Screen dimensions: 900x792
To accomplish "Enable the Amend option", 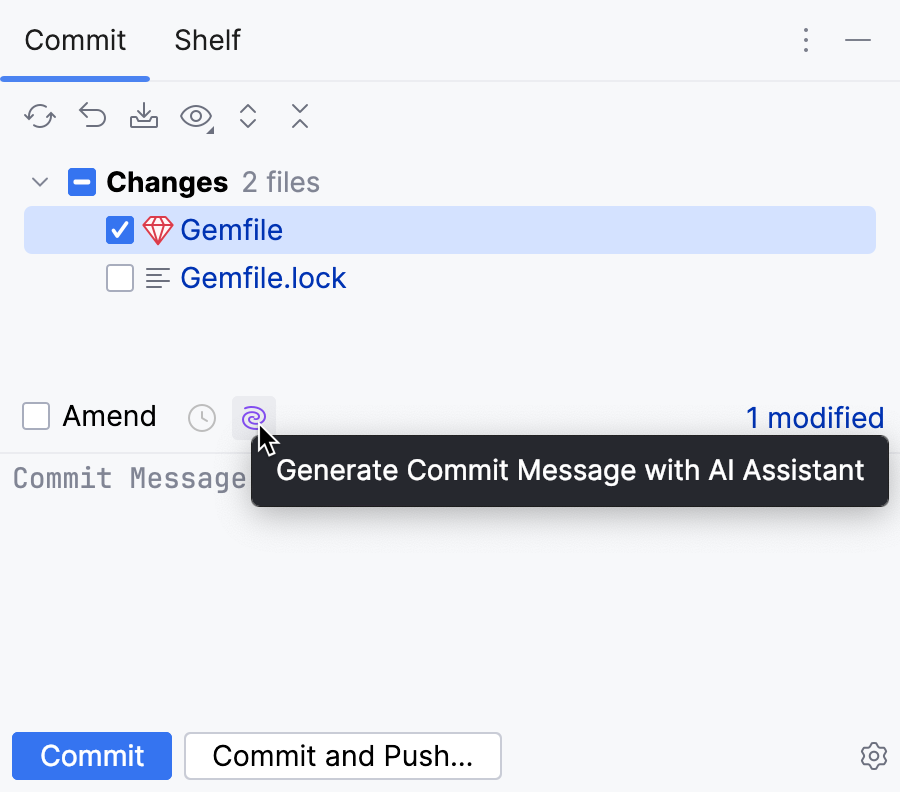I will (x=35, y=416).
